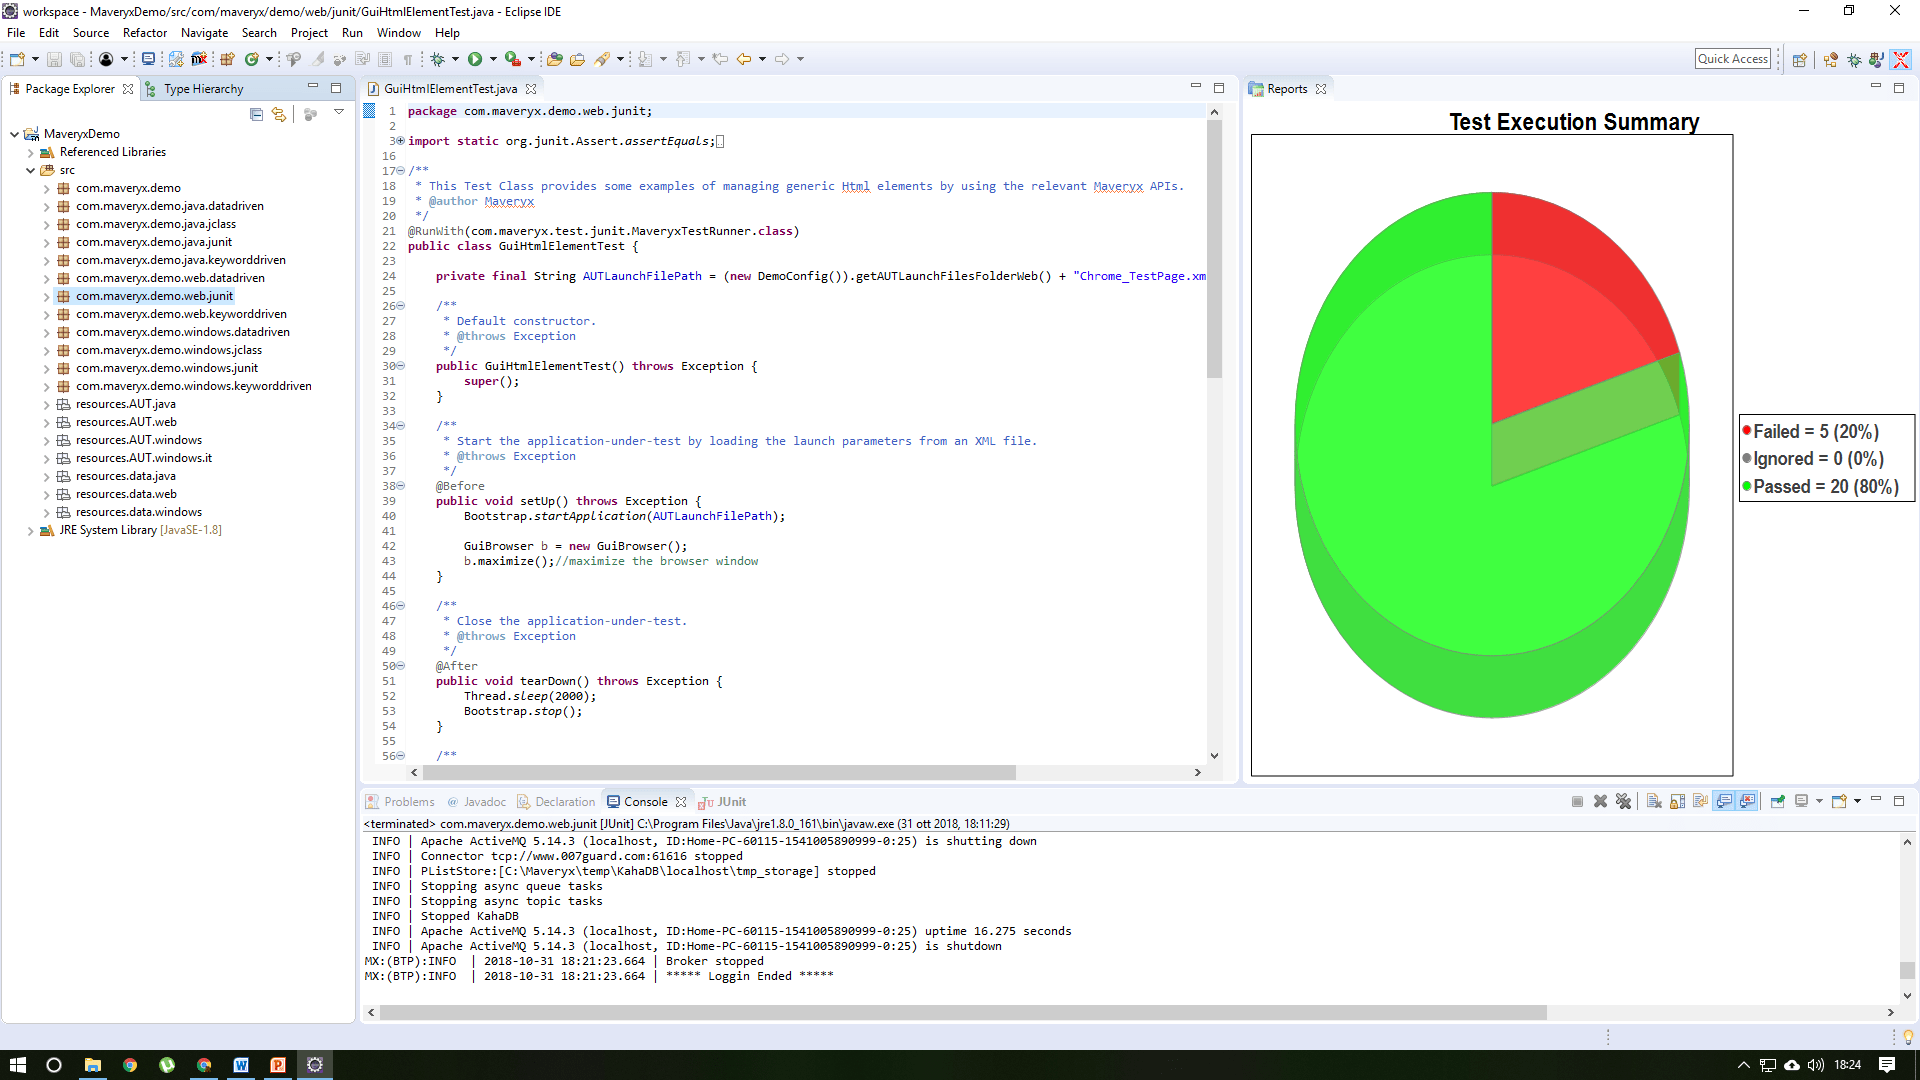Click the Last Edit Location arrow icon
The height and width of the screenshot is (1080, 1920).
tap(720, 59)
